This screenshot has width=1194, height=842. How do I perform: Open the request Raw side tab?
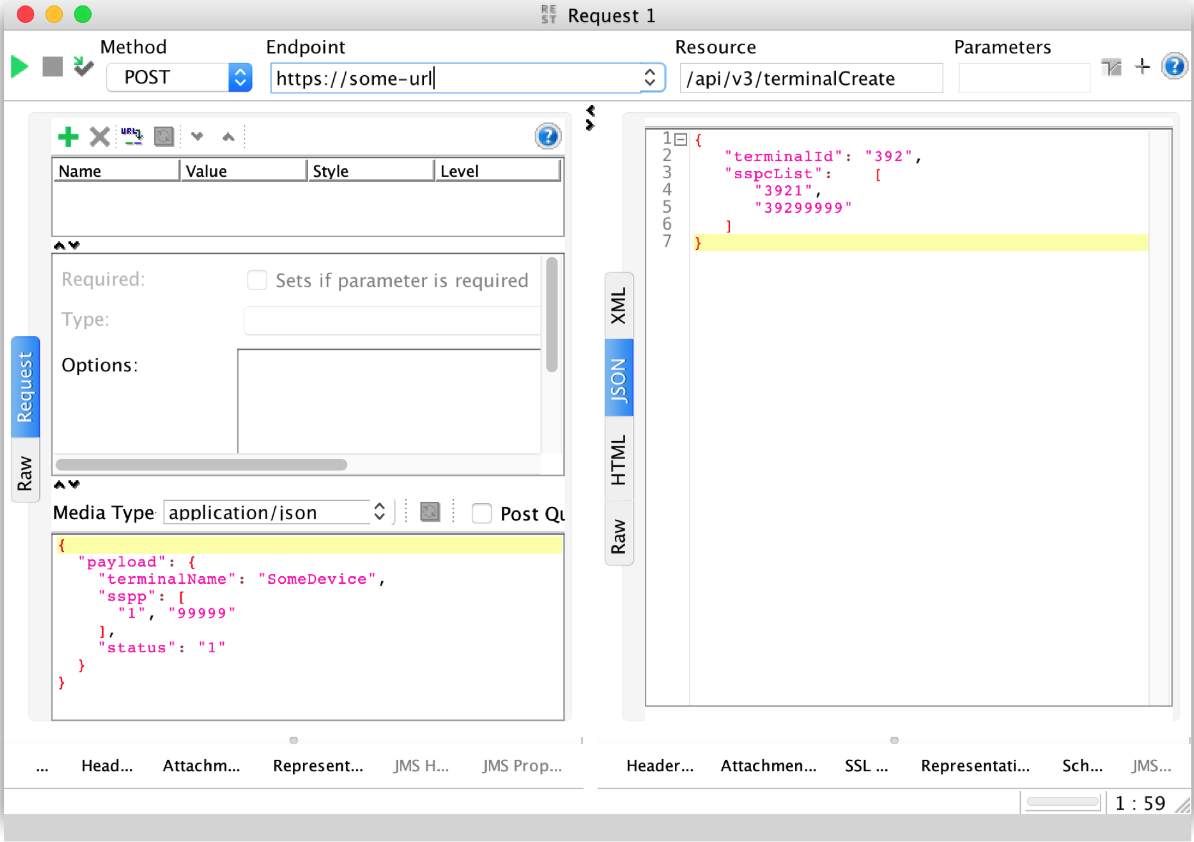click(25, 471)
